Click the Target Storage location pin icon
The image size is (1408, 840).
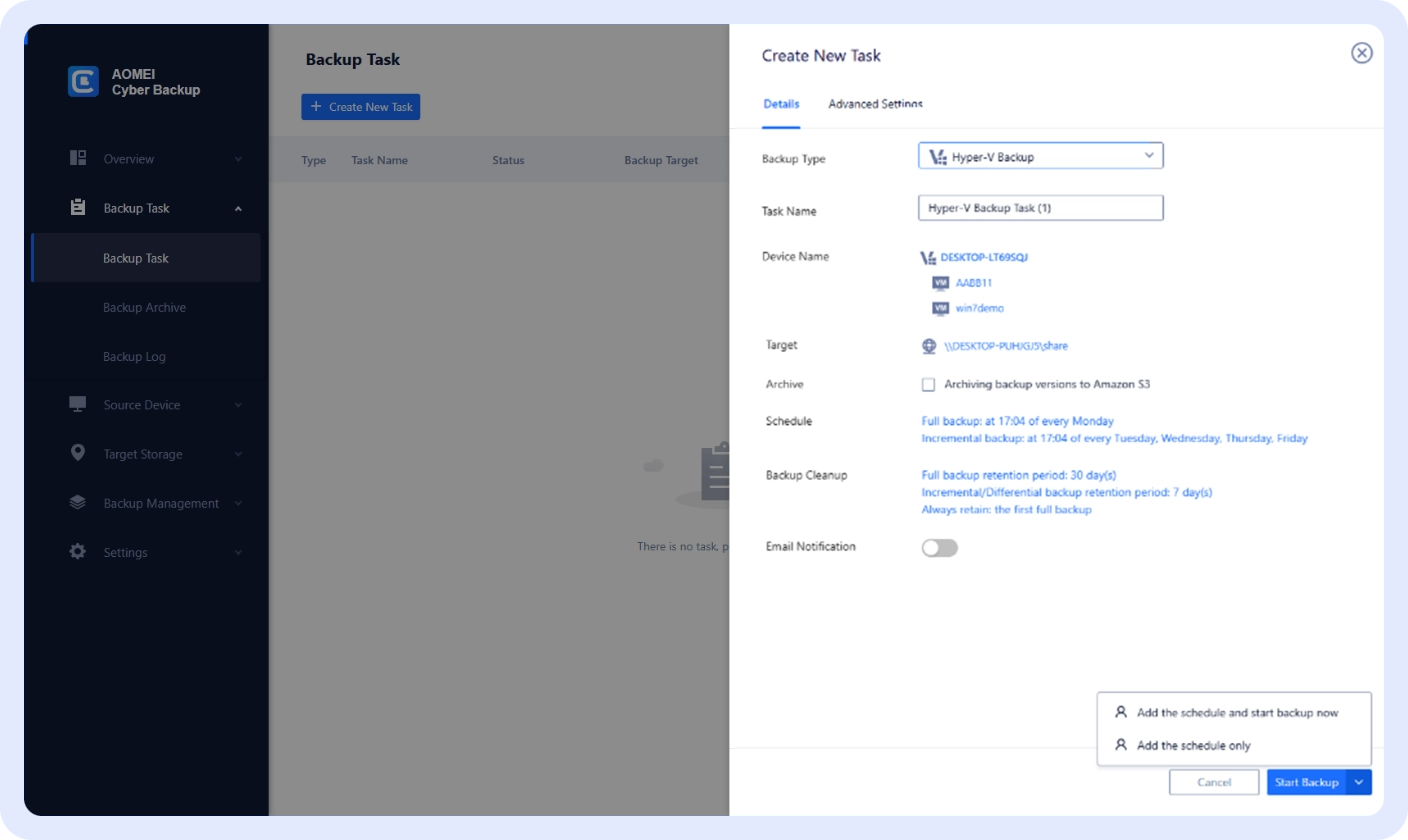78,453
